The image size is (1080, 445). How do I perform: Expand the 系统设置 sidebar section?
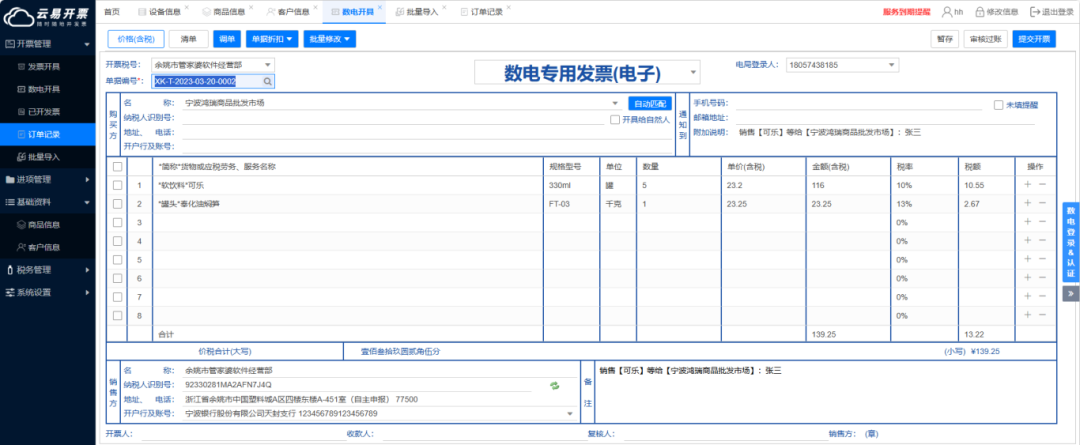click(48, 292)
